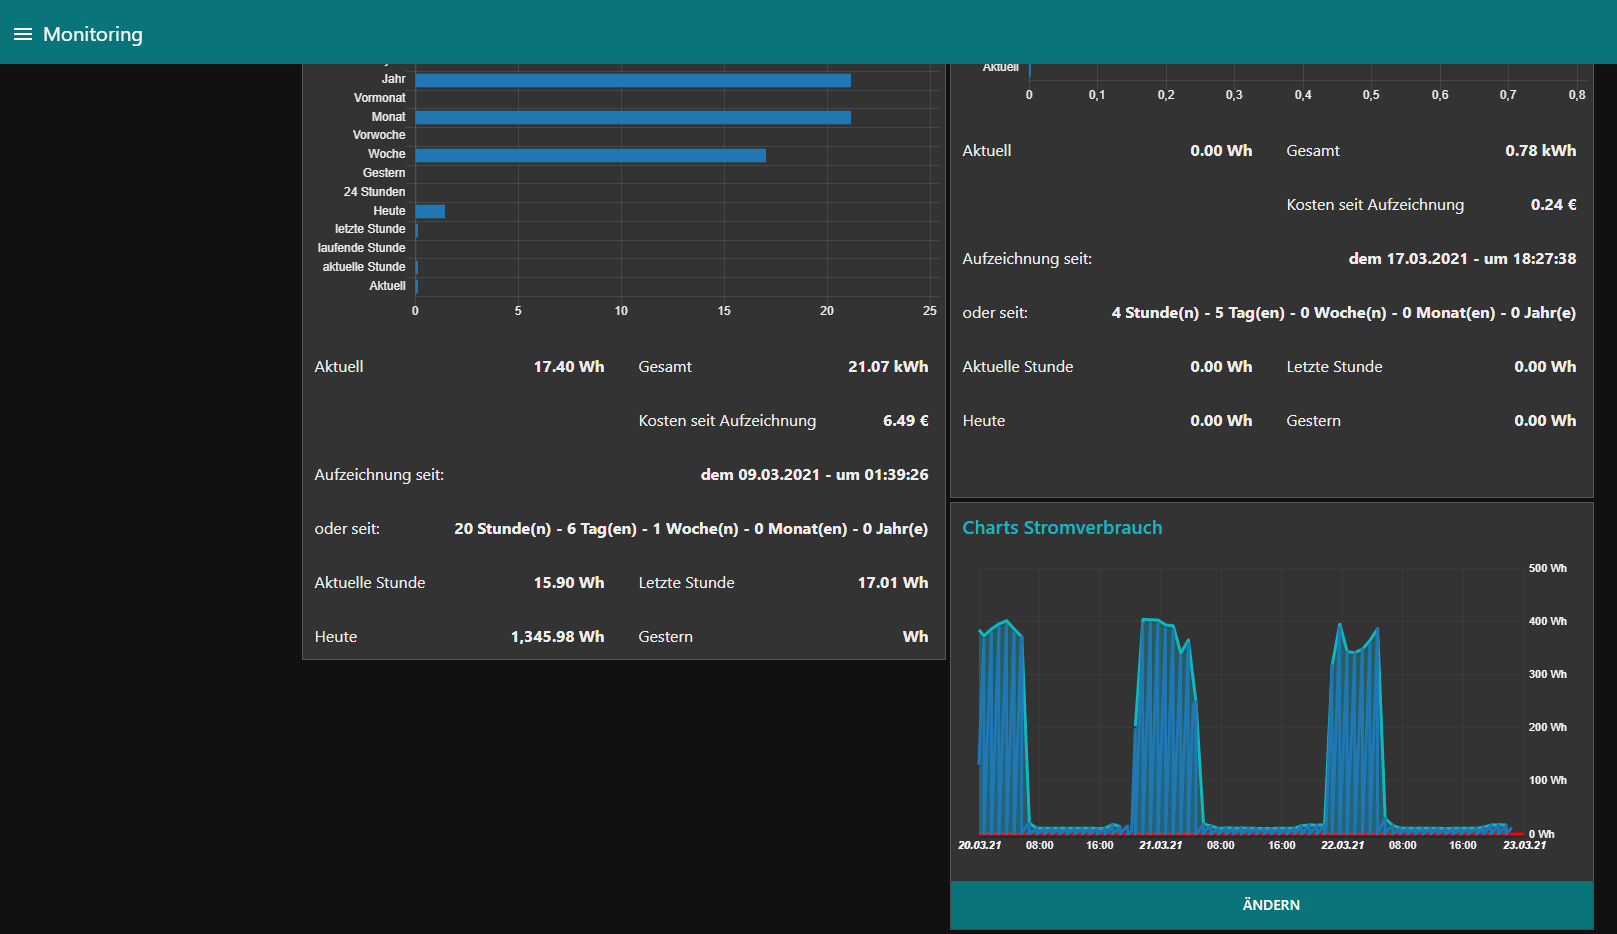The height and width of the screenshot is (934, 1617).
Task: Click the Vormonat chart label
Action: click(x=379, y=98)
